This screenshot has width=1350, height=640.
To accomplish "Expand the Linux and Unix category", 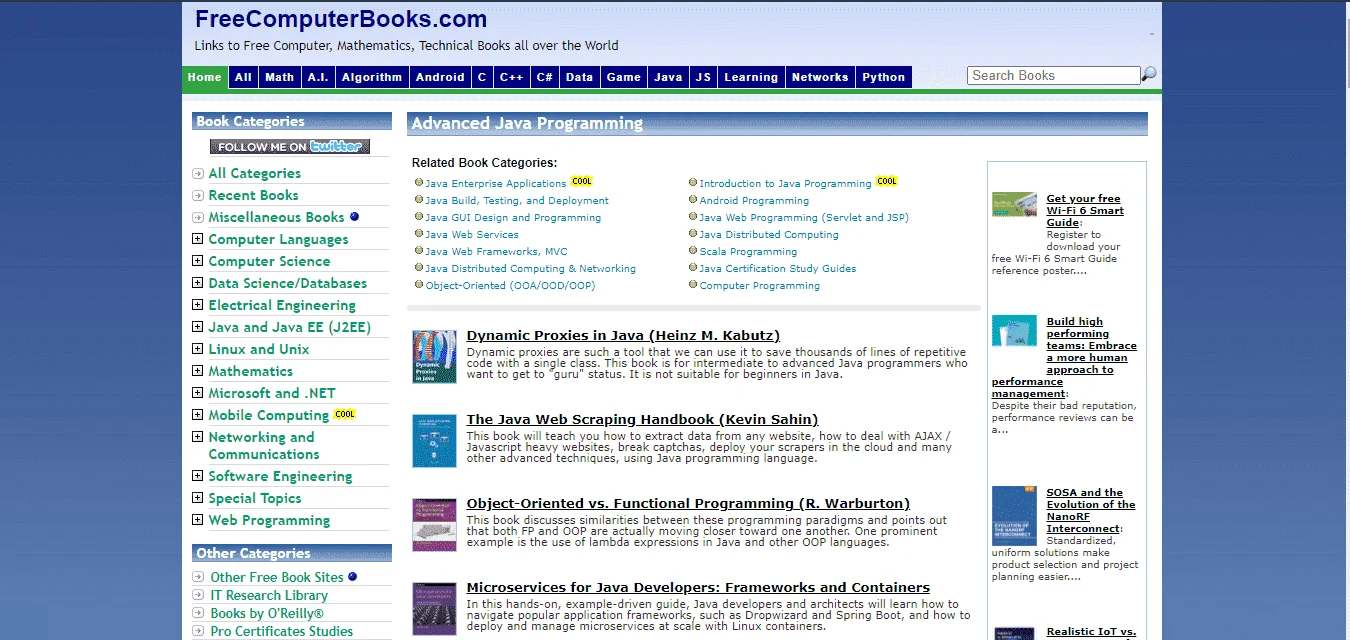I will click(x=198, y=349).
